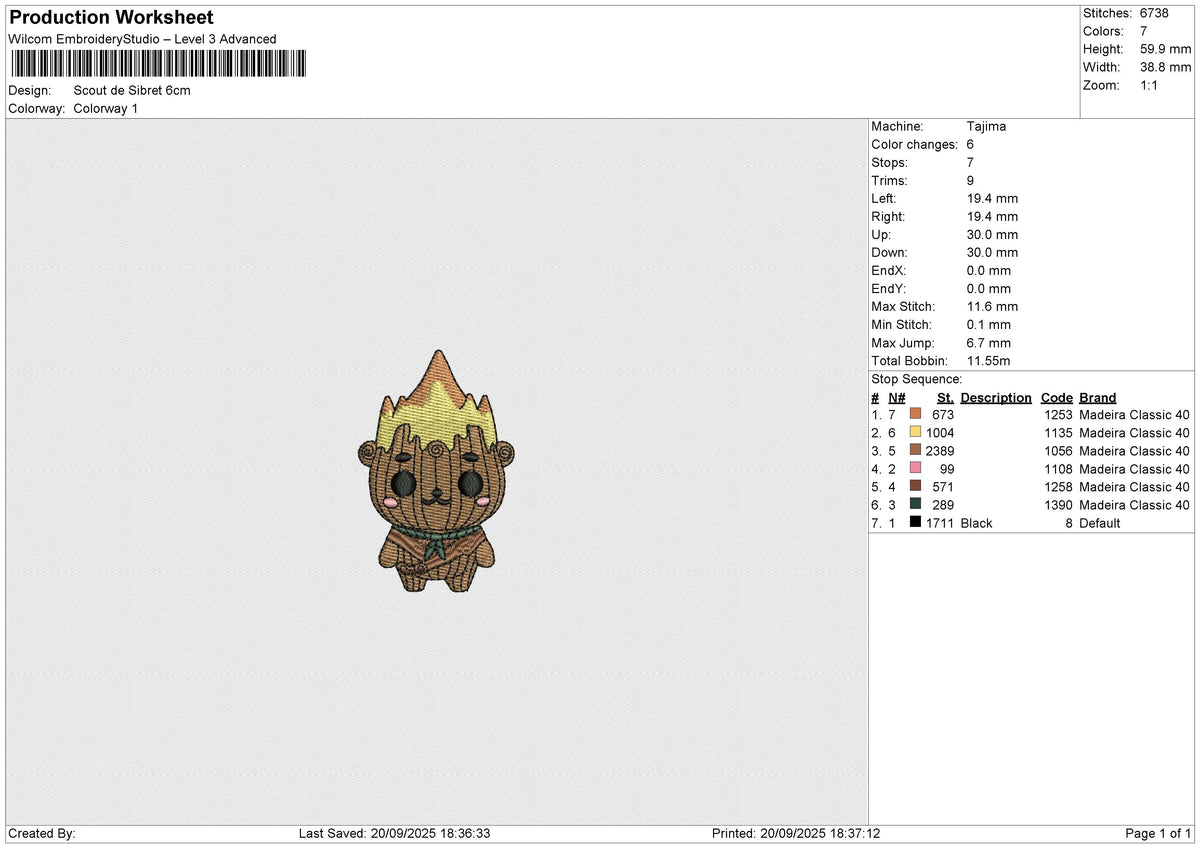The height and width of the screenshot is (848, 1200).
Task: Select the pink swatch code 1108
Action: click(x=915, y=468)
